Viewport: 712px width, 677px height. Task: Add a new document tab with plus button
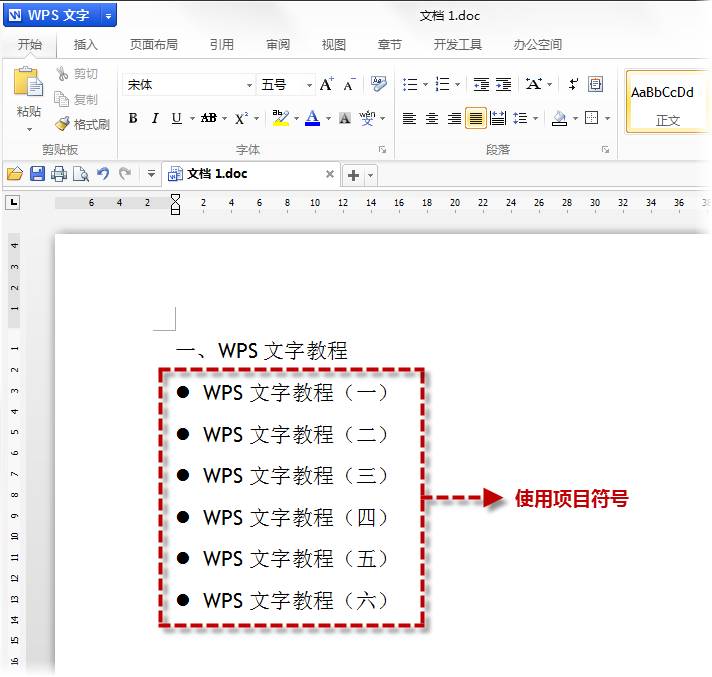[x=353, y=175]
